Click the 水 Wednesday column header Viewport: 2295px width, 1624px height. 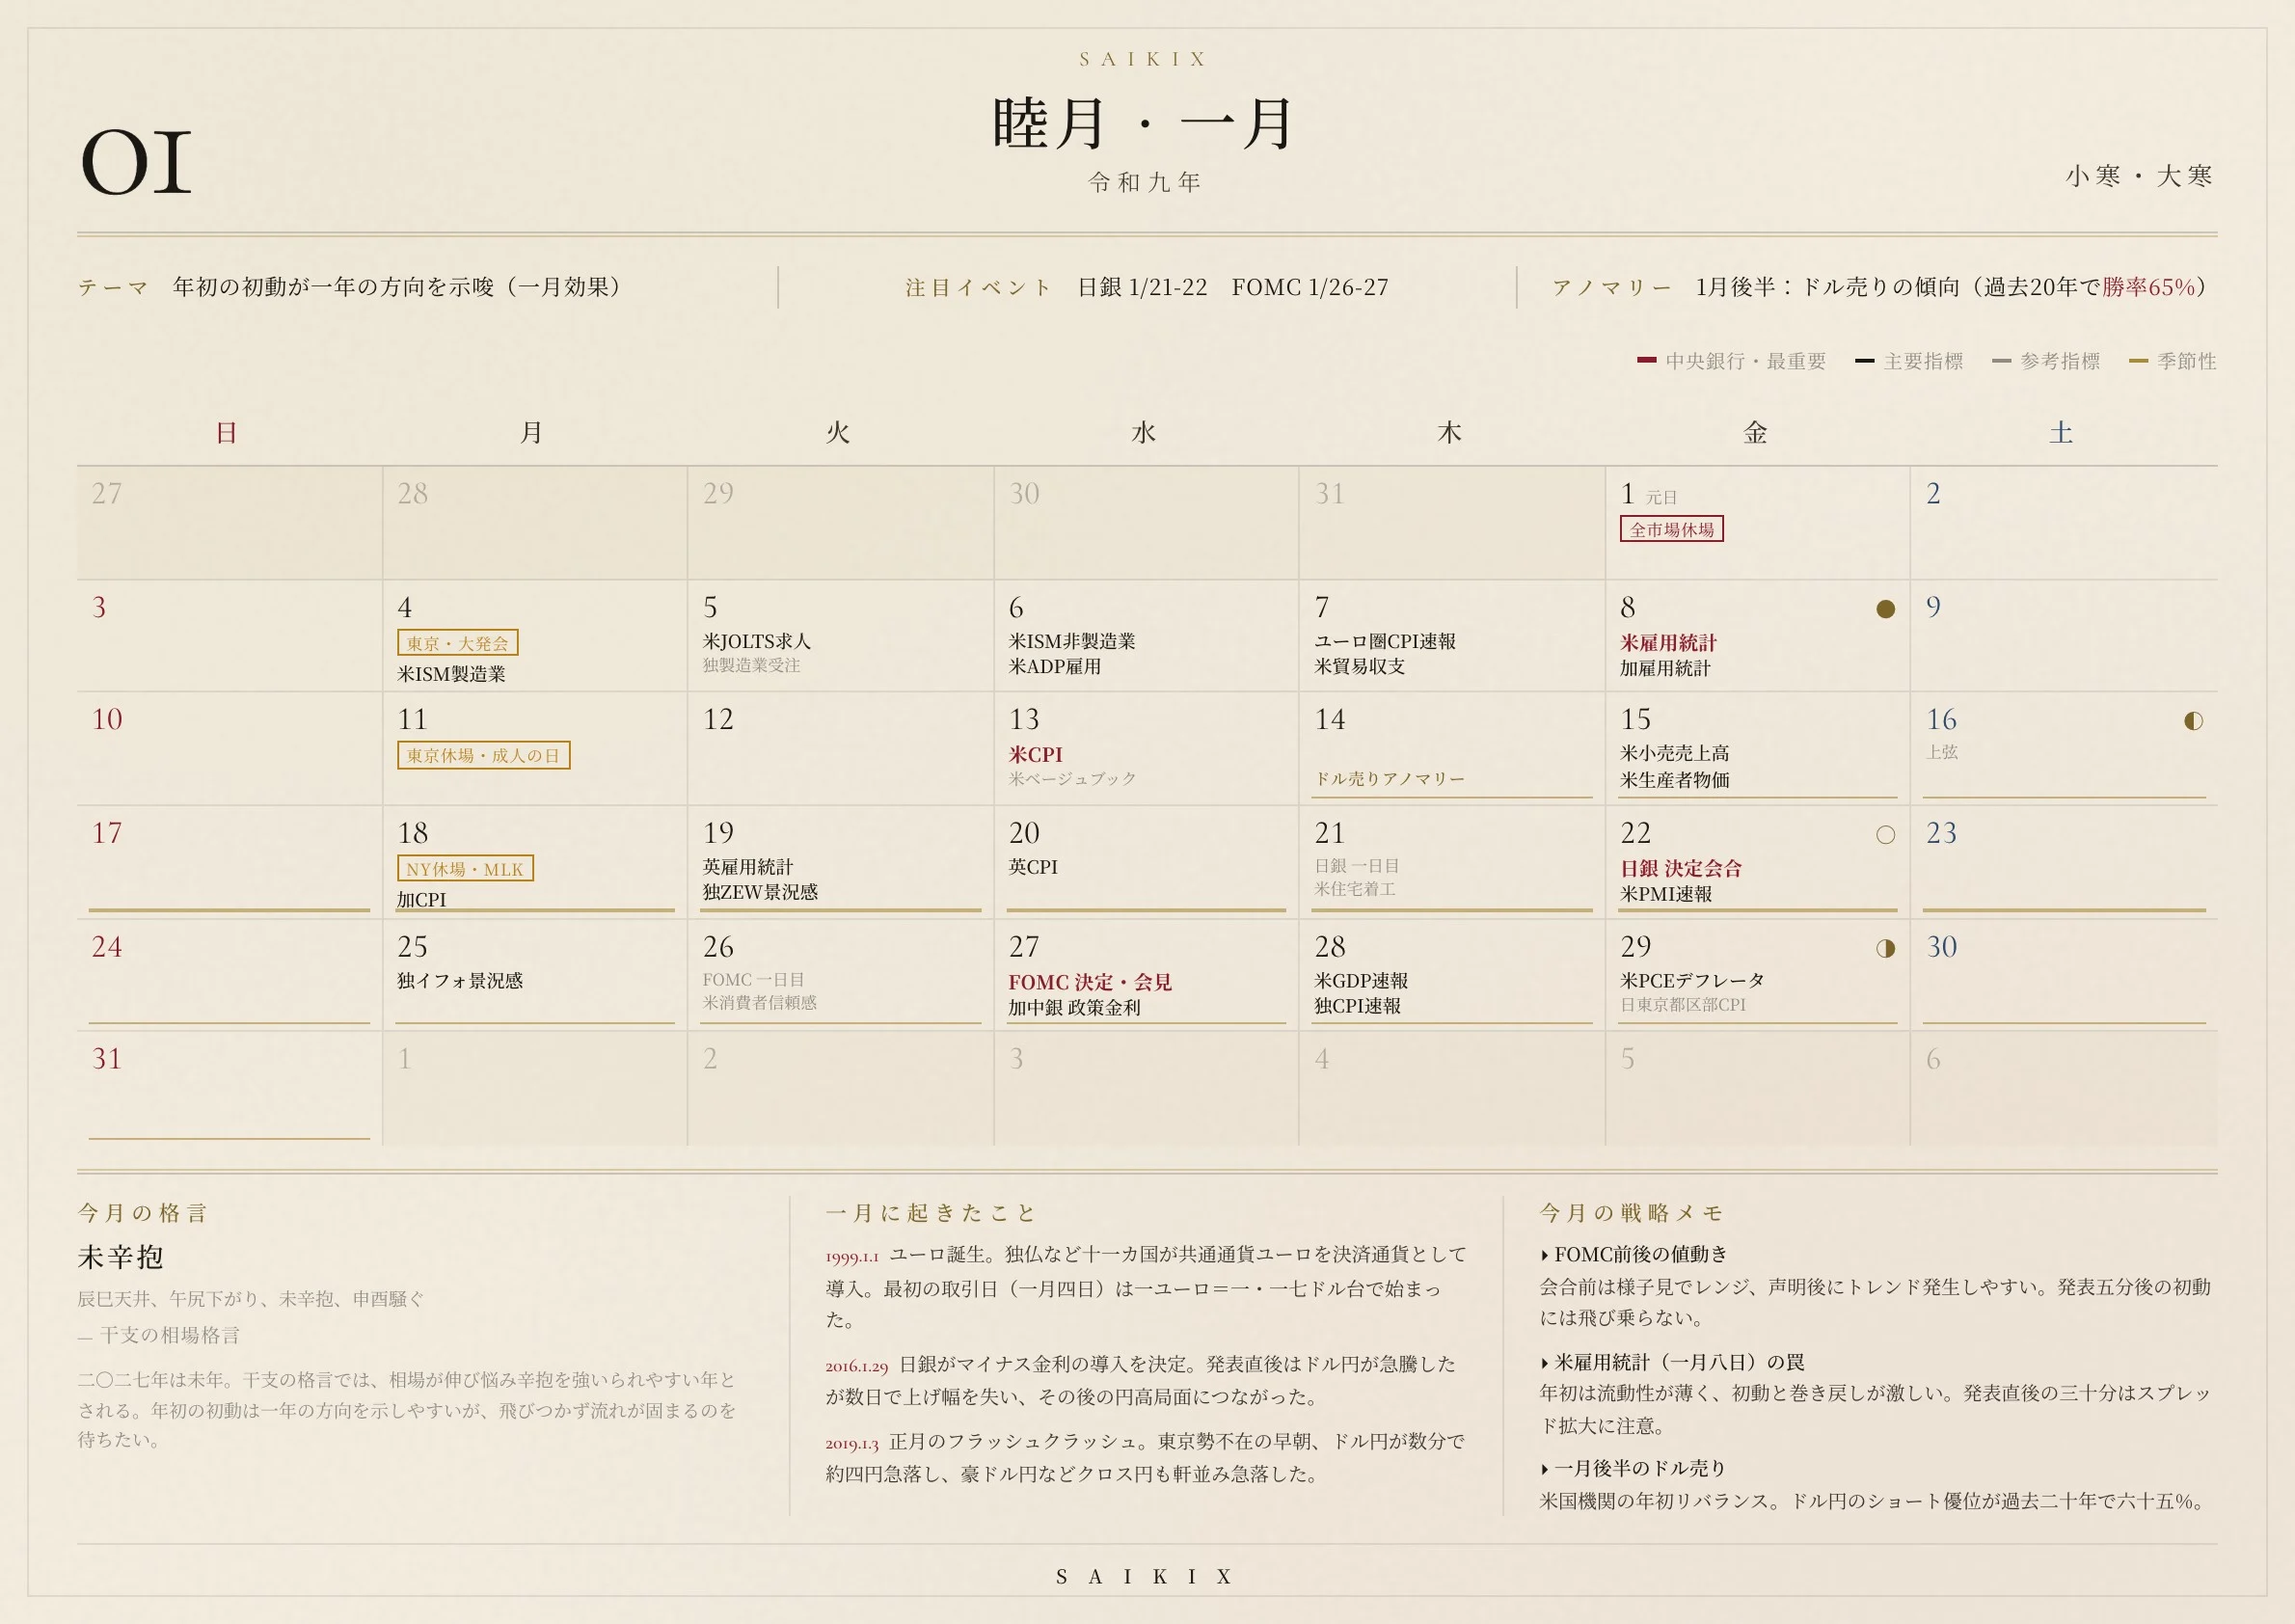coord(1144,433)
